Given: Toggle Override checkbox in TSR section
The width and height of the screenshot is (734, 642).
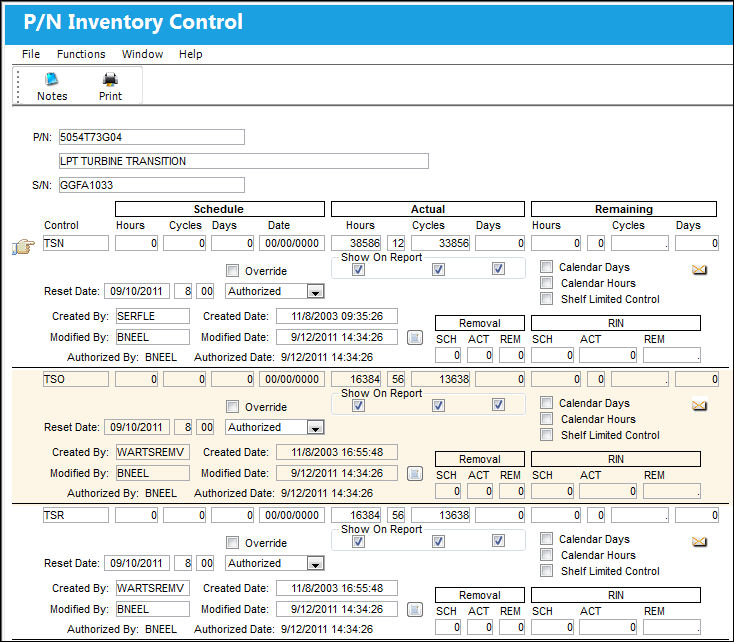Looking at the screenshot, I should 232,542.
